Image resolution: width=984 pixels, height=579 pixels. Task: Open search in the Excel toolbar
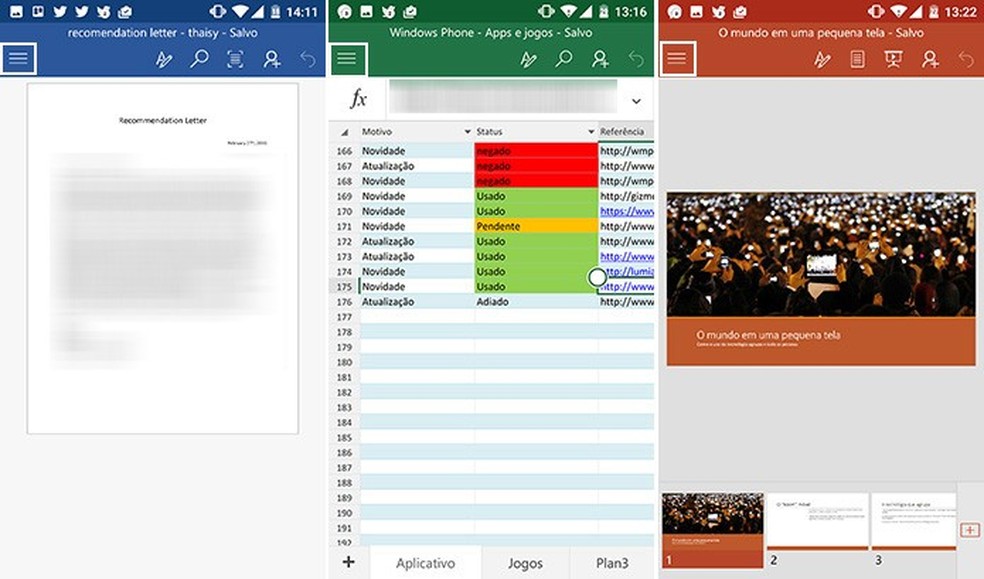(564, 59)
